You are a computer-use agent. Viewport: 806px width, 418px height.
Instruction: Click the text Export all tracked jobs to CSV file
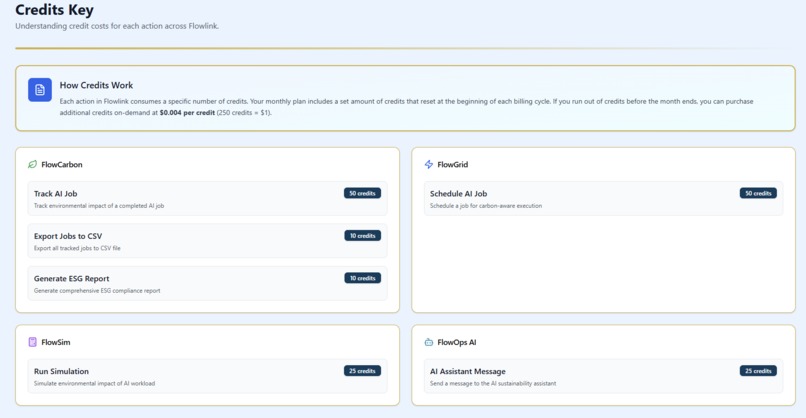77,248
